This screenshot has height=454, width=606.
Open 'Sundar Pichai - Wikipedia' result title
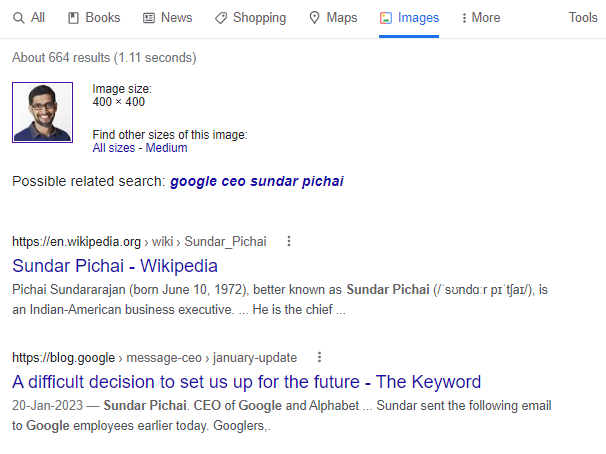(x=115, y=266)
